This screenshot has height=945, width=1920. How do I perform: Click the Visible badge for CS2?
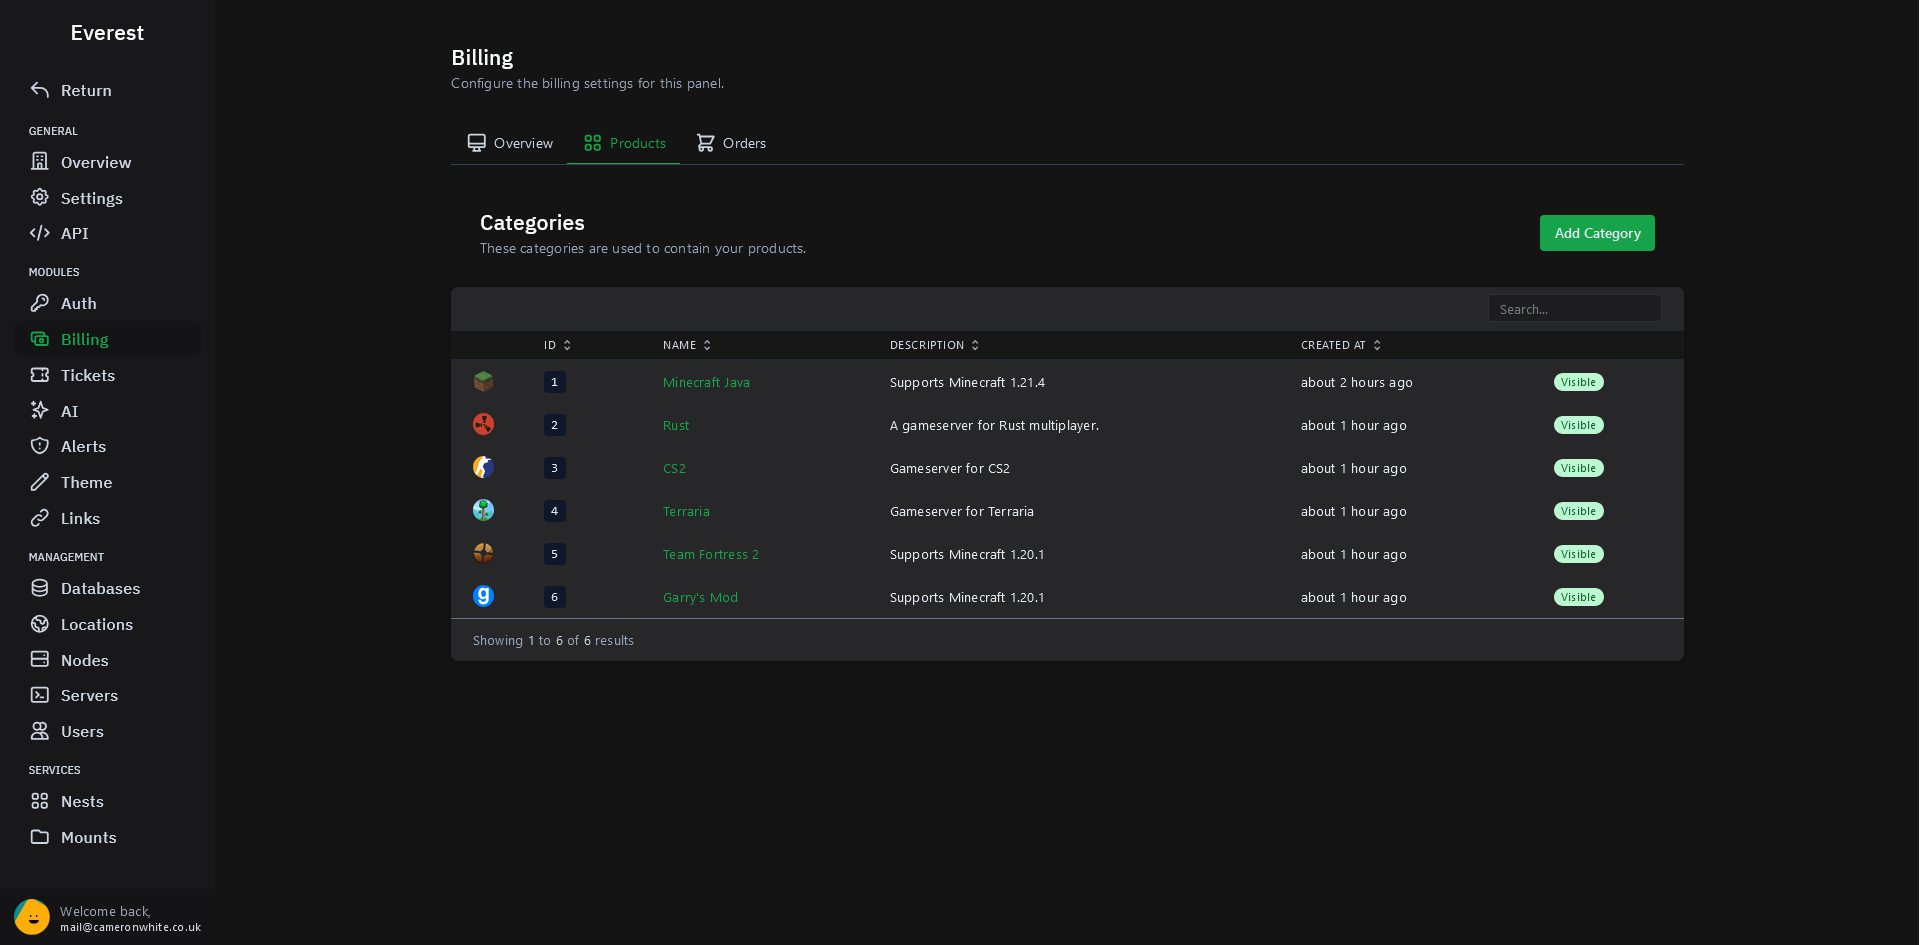click(1578, 468)
